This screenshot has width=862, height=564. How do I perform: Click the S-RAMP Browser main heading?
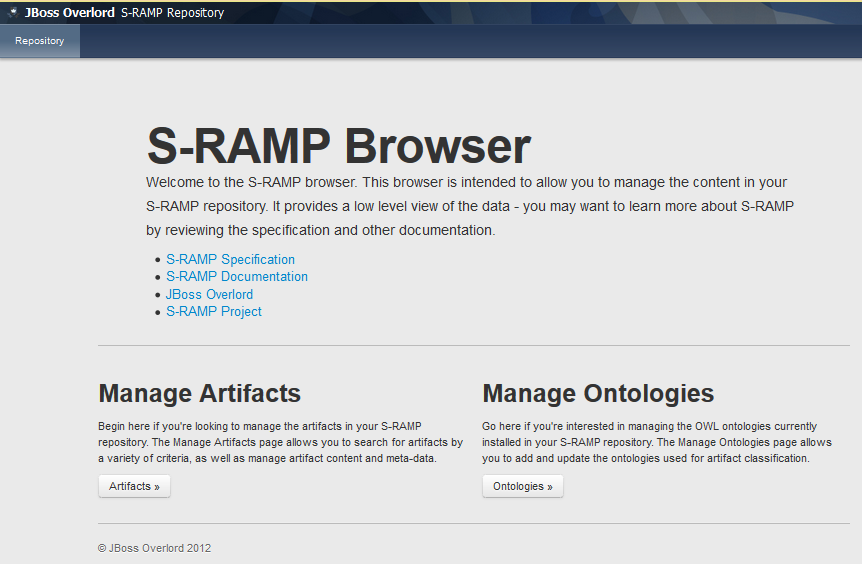coord(338,146)
